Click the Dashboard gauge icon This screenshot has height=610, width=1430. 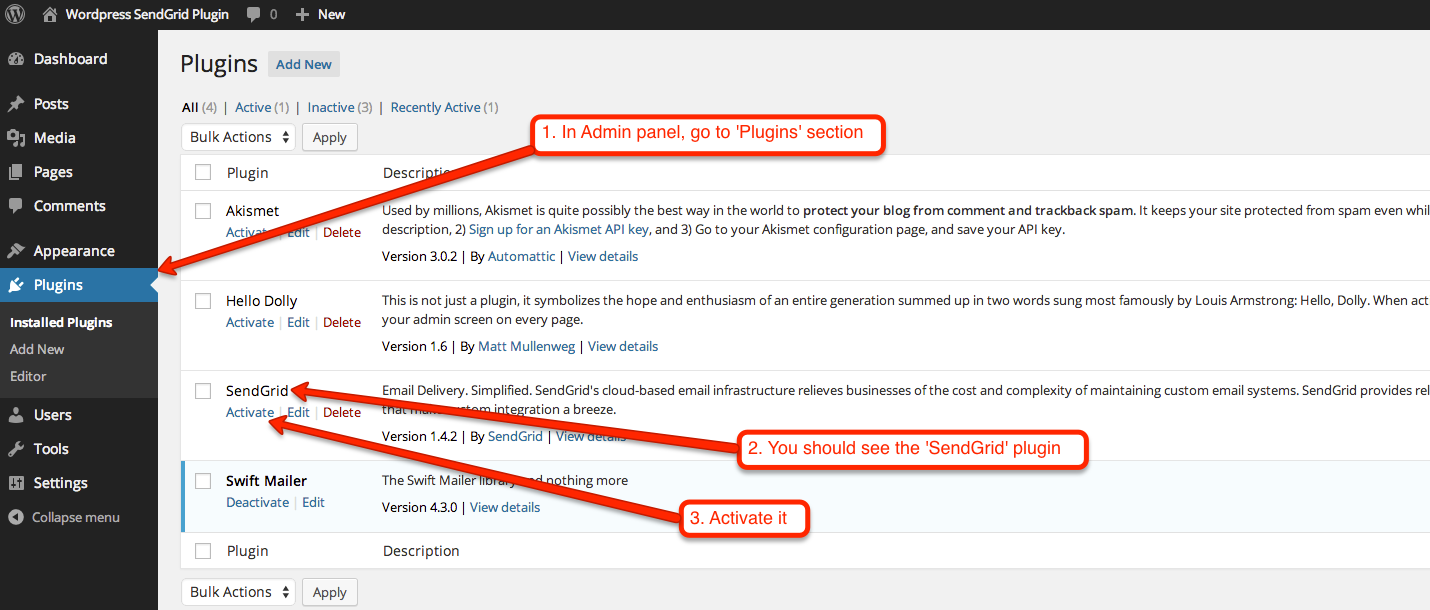[16, 59]
